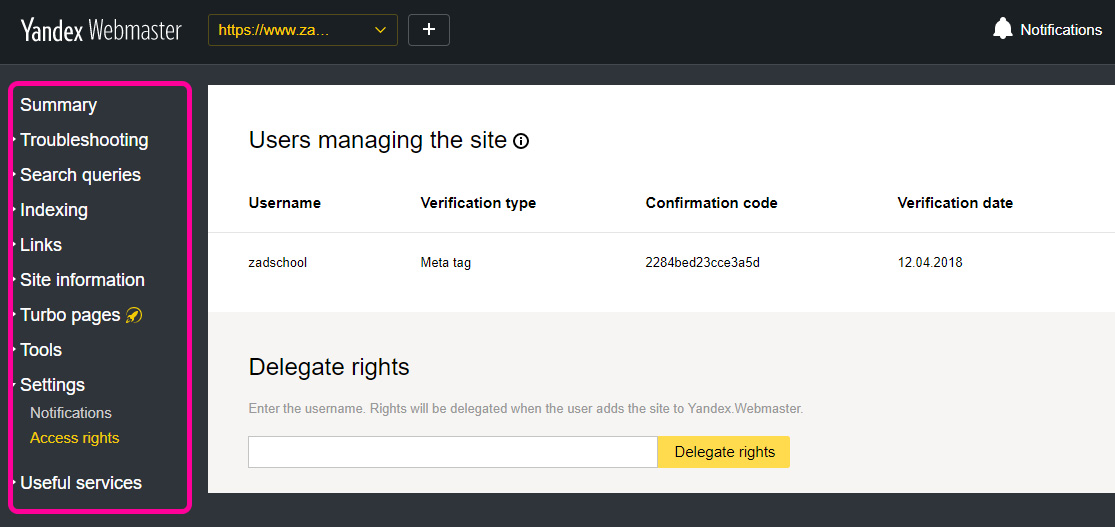Click the plus button to add site

429,30
